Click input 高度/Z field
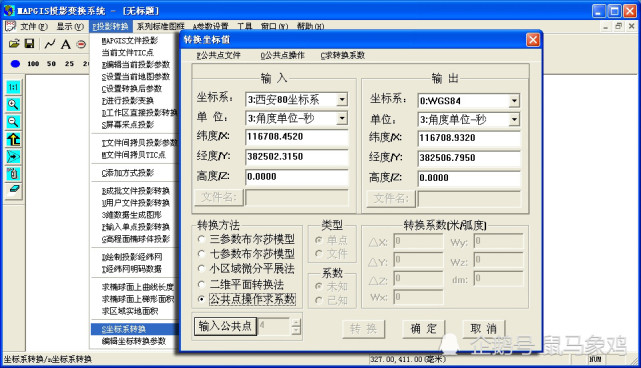Viewport: 641px width, 368px height. [297, 177]
